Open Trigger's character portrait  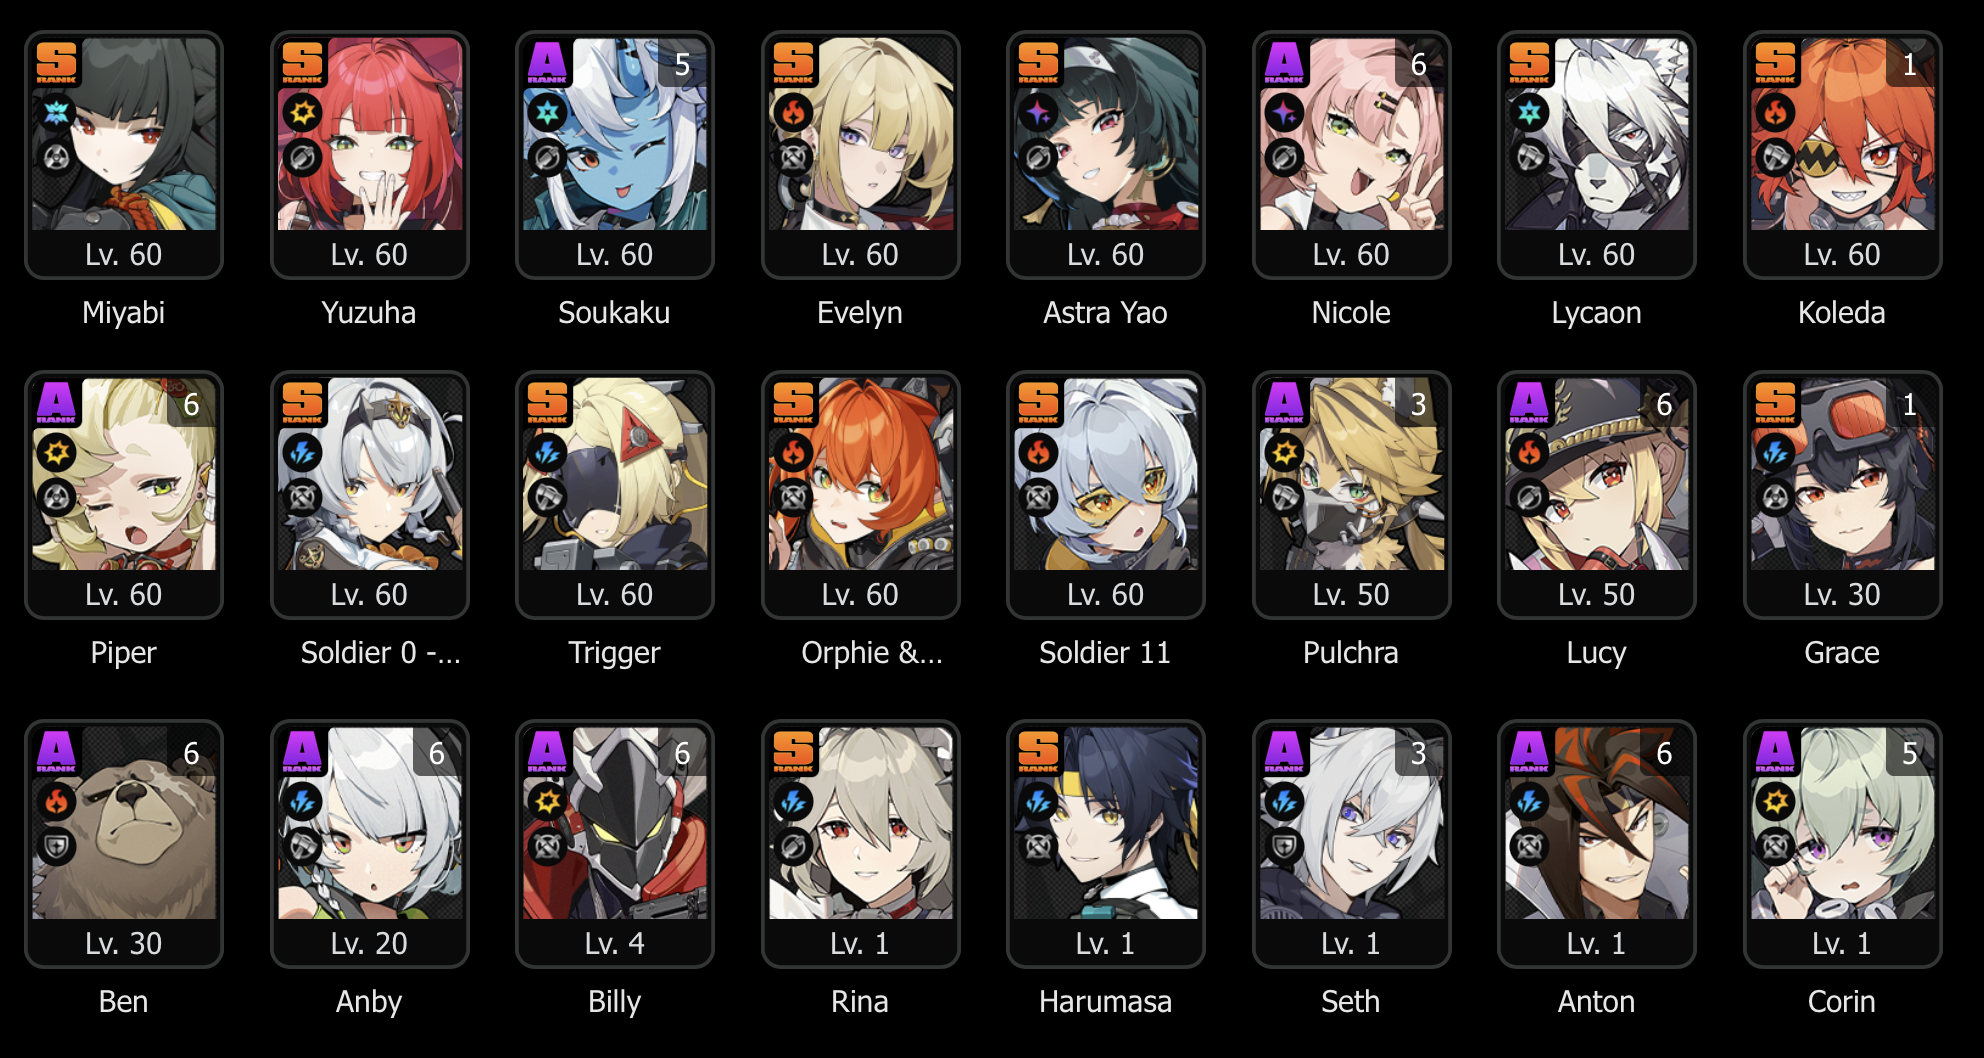pyautogui.click(x=615, y=474)
